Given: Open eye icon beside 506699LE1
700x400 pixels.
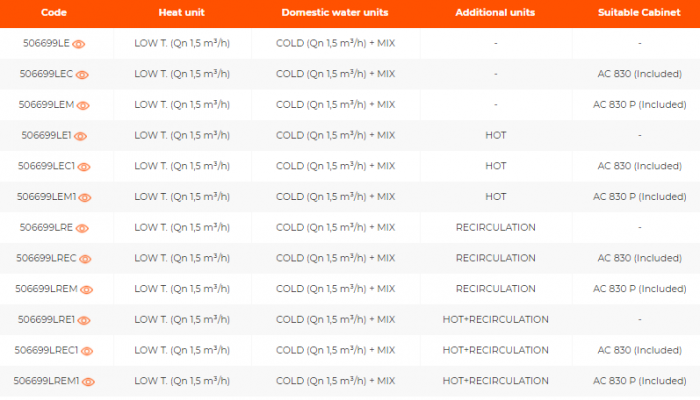Looking at the screenshot, I should pos(80,136).
